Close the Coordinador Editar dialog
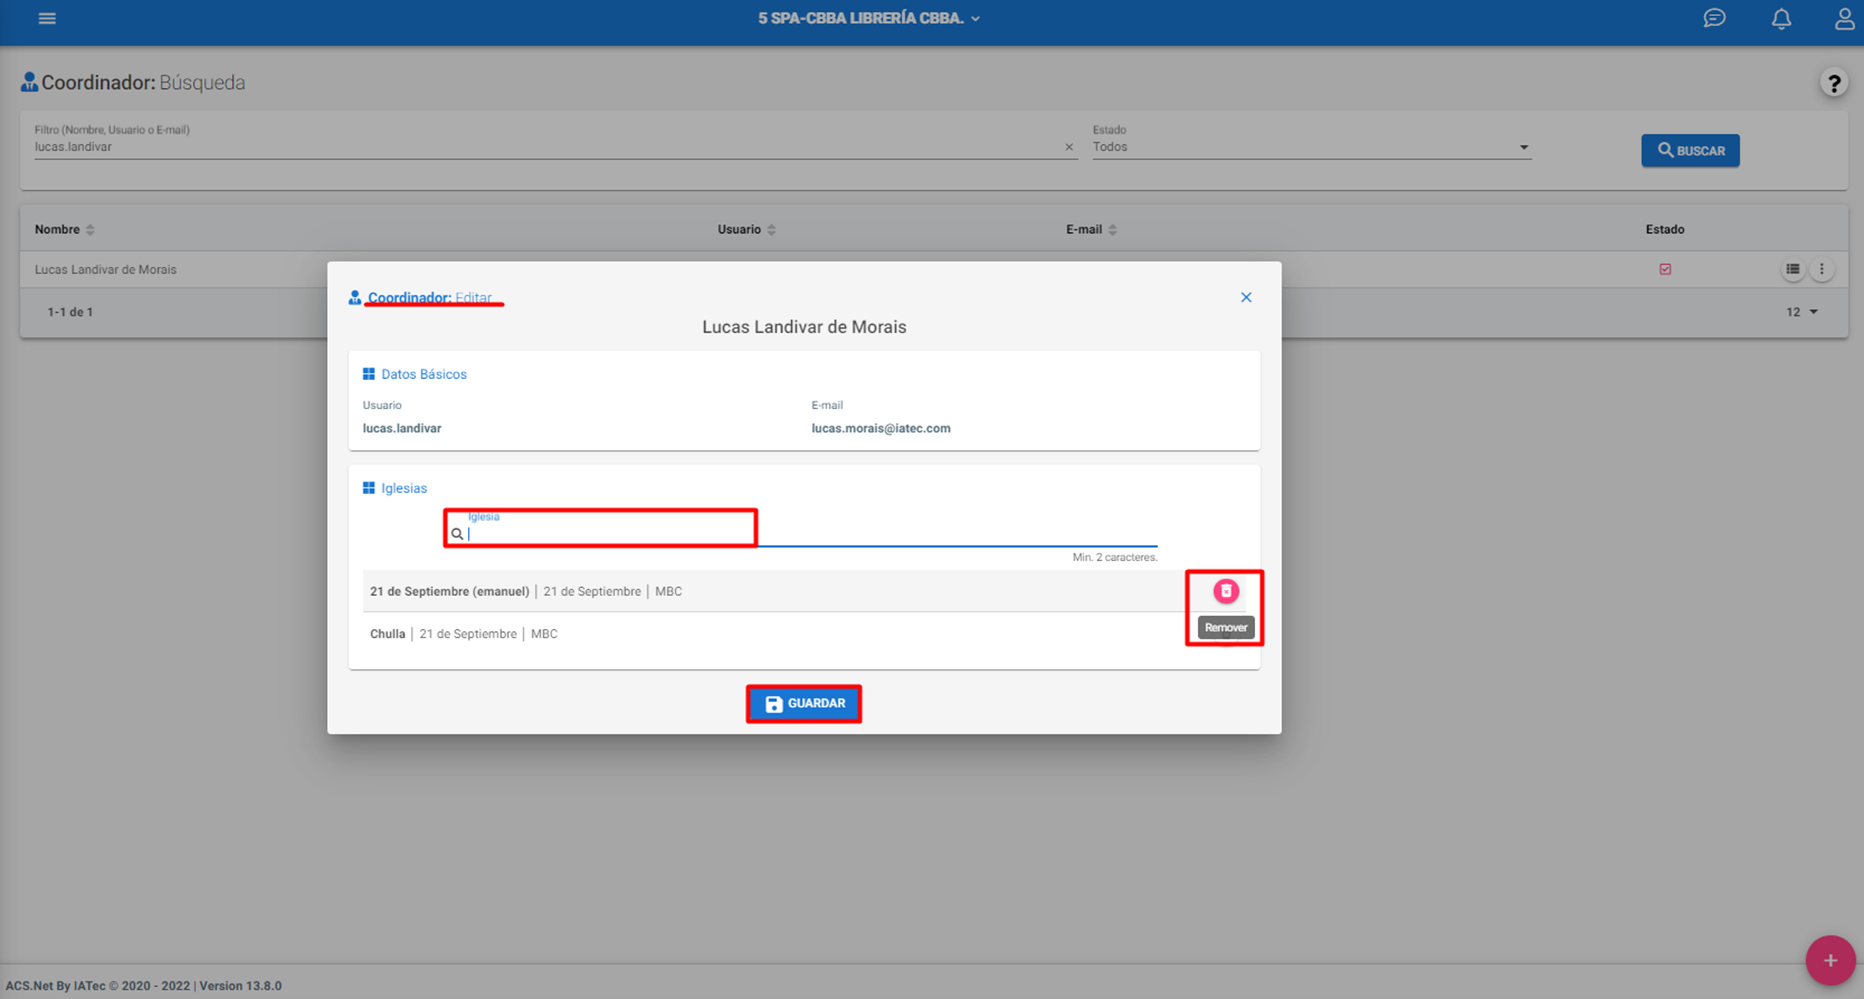The image size is (1864, 999). tap(1246, 297)
